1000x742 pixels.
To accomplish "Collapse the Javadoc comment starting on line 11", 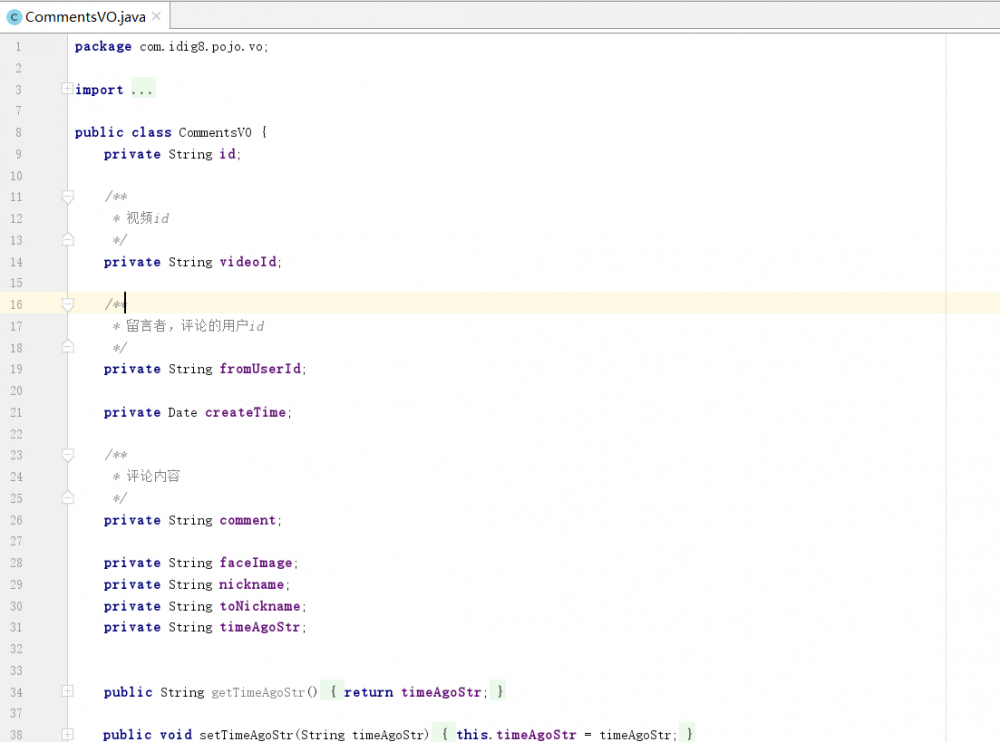I will pyautogui.click(x=68, y=197).
